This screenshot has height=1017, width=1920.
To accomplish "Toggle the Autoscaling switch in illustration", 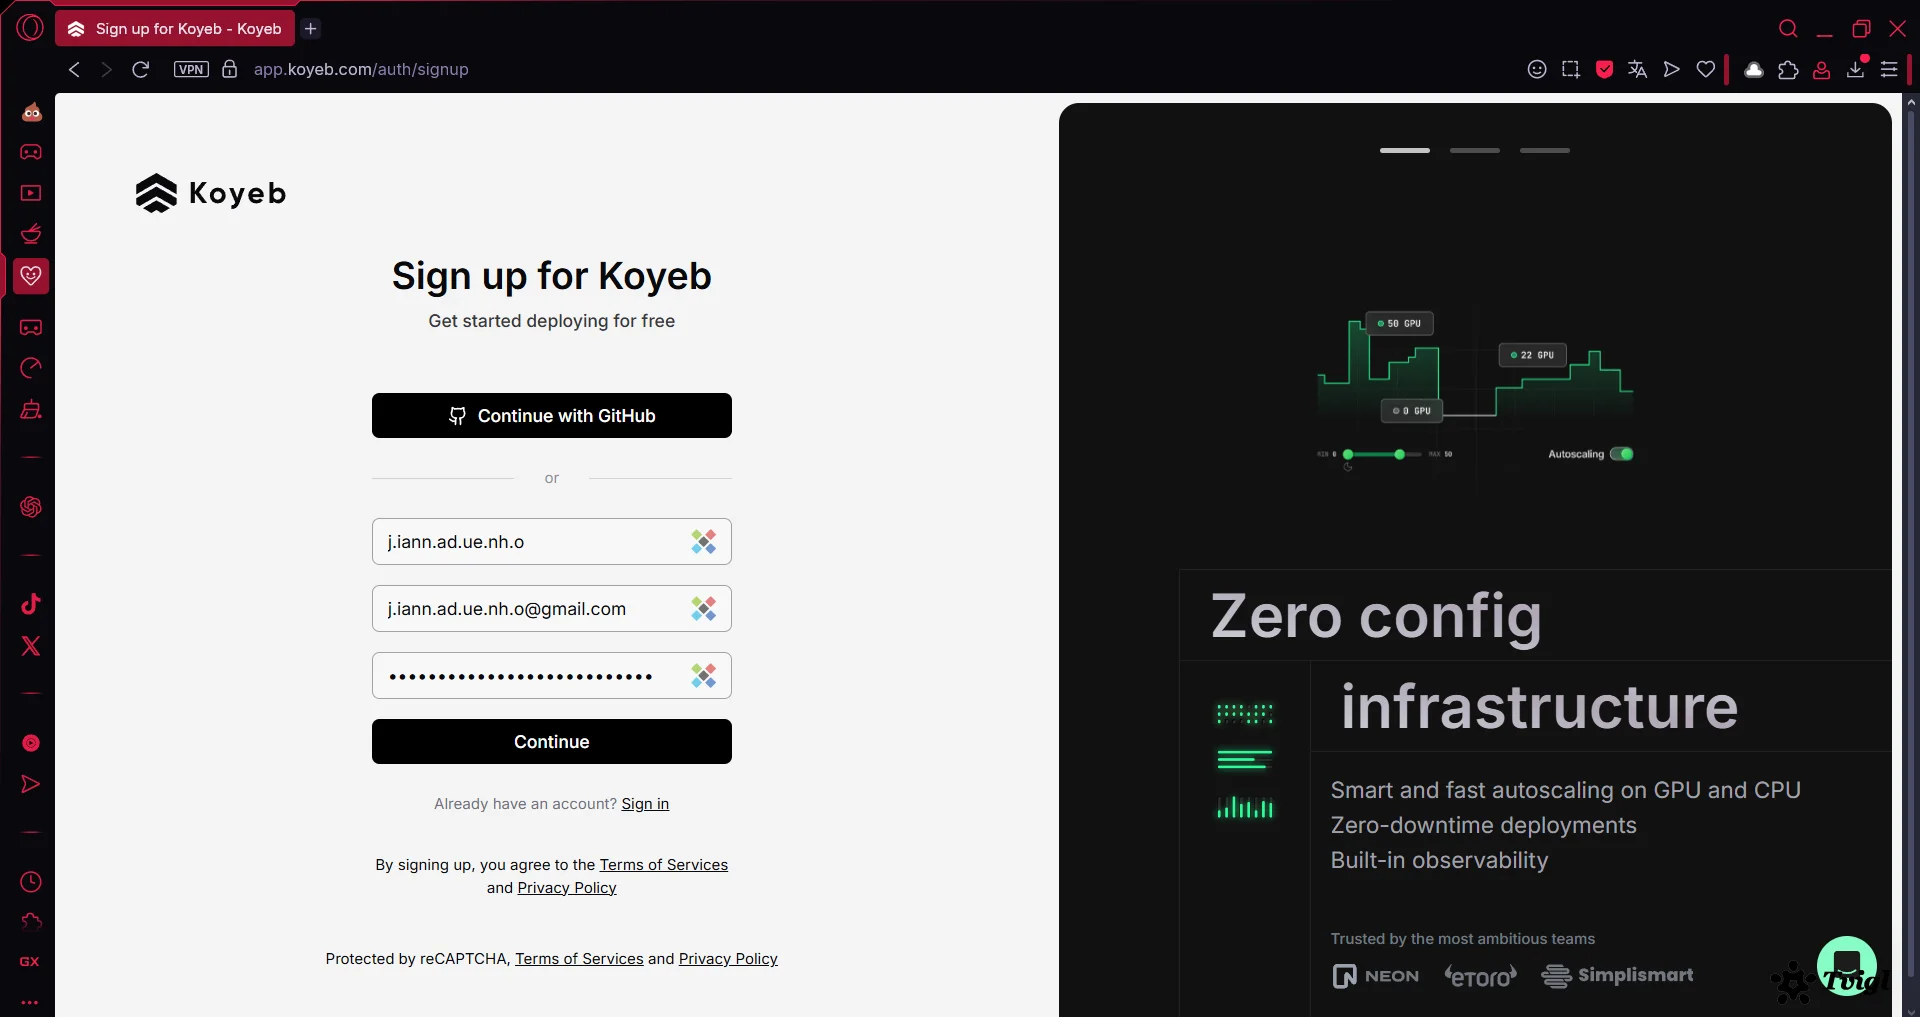I will pos(1622,454).
